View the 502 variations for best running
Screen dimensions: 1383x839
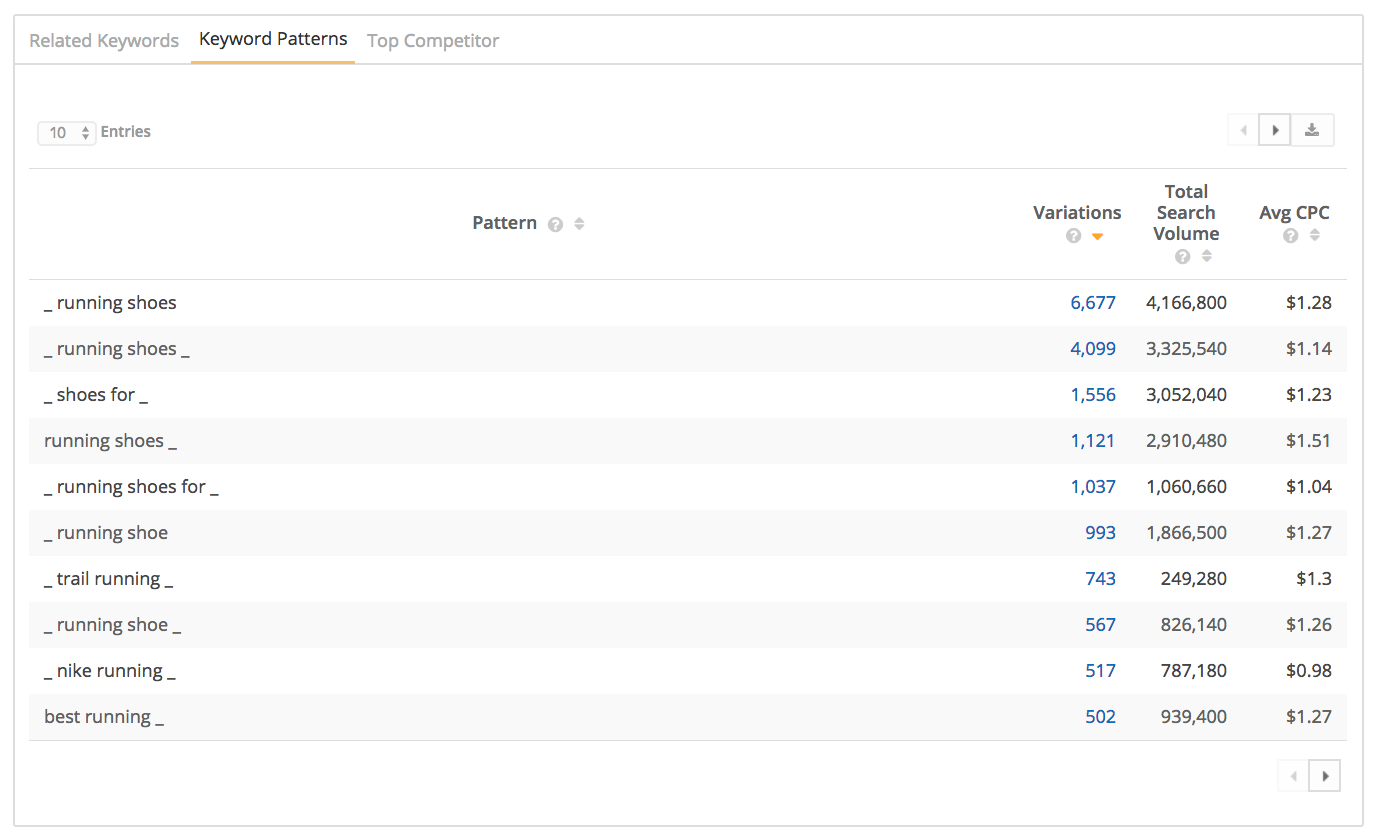click(x=1100, y=717)
